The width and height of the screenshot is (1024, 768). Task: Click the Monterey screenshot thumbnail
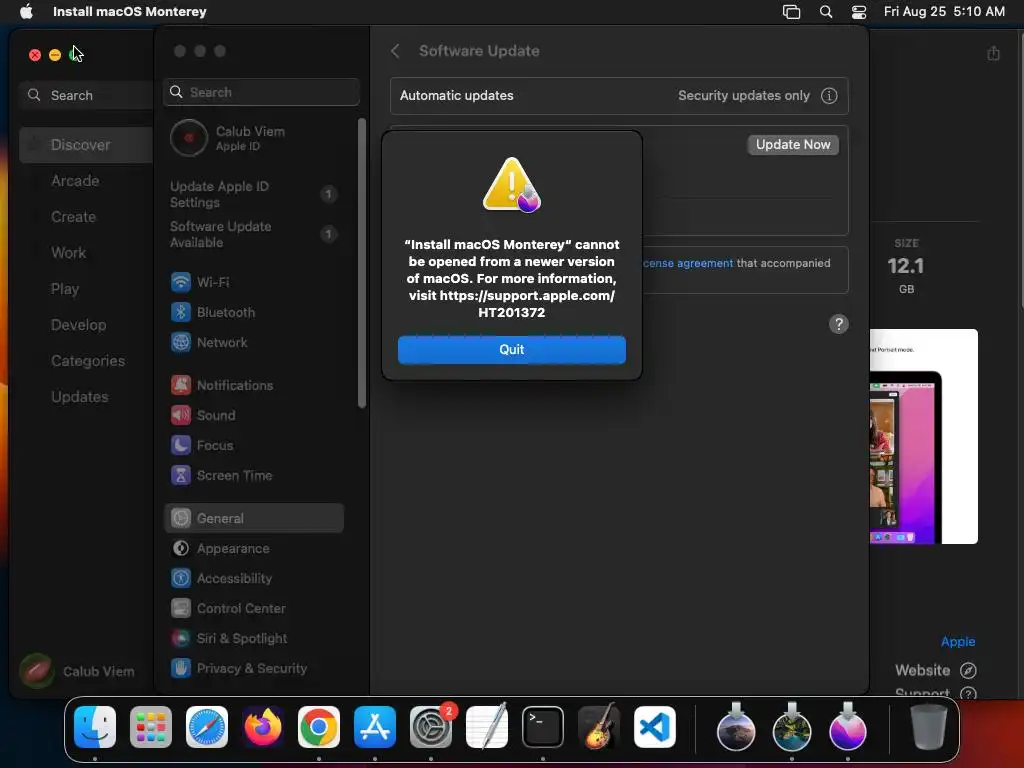pyautogui.click(x=923, y=436)
